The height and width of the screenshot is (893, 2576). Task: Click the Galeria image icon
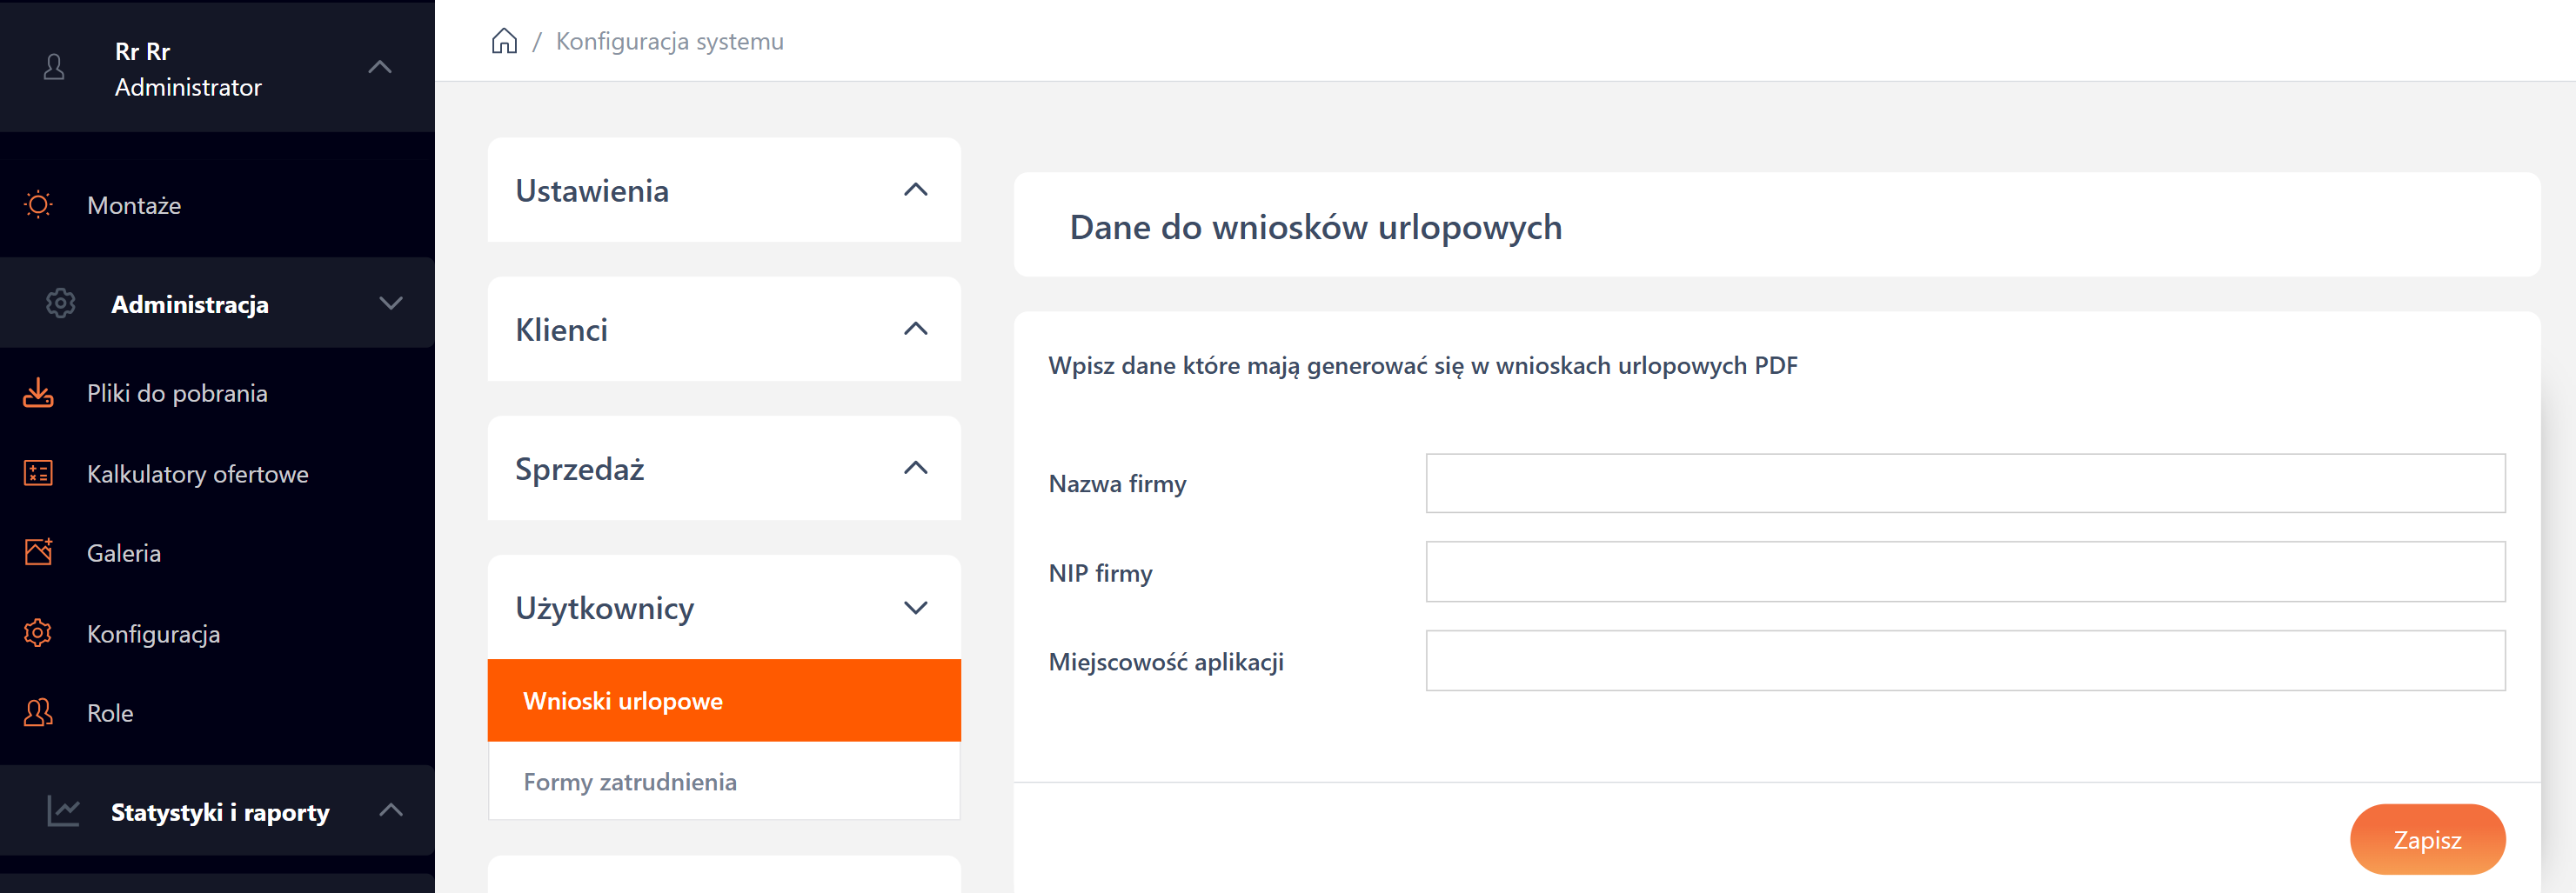point(38,552)
